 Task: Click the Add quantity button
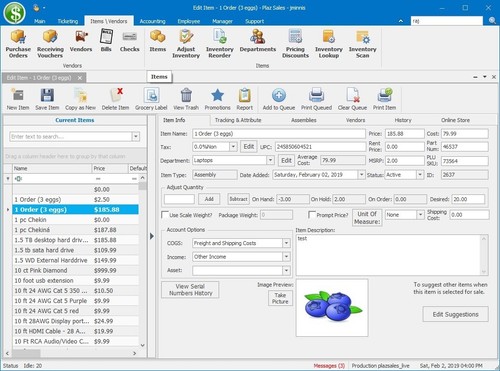click(x=209, y=199)
